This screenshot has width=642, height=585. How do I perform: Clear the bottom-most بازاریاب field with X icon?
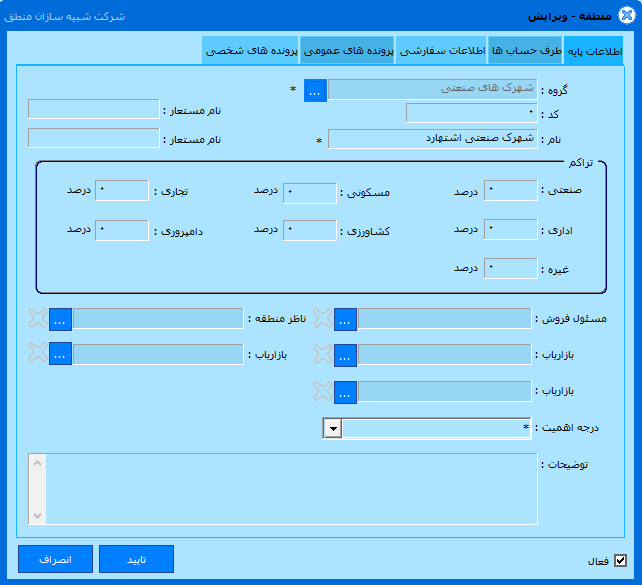[323, 391]
